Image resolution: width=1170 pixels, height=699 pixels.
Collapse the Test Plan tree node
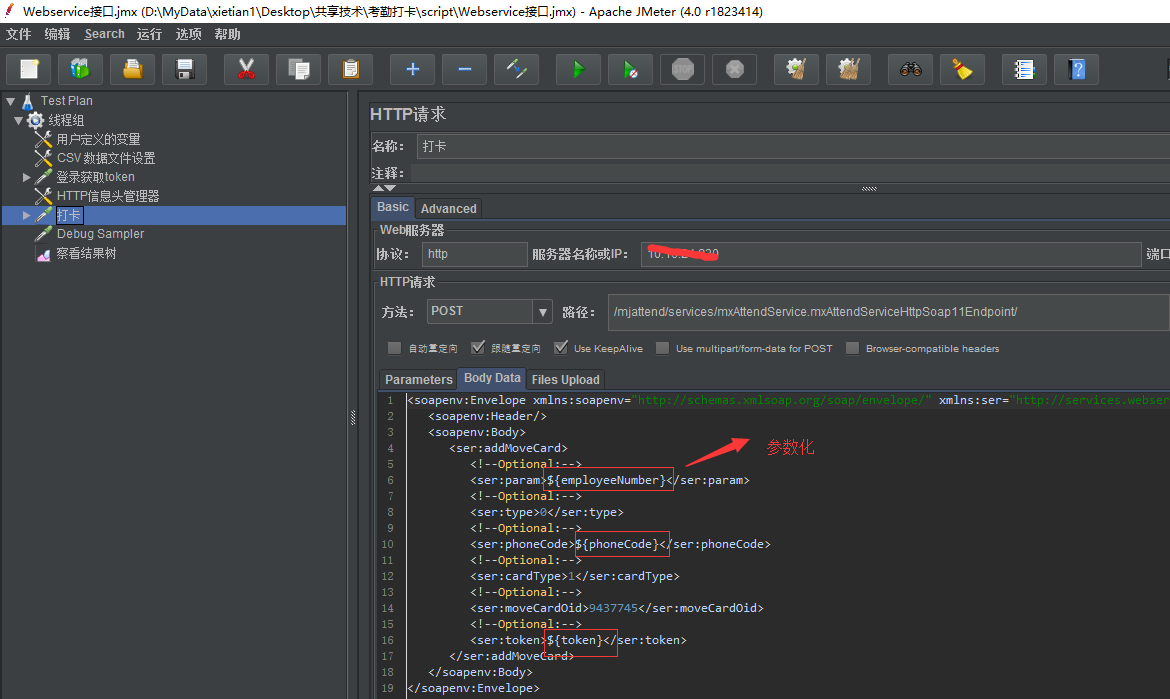coord(10,101)
